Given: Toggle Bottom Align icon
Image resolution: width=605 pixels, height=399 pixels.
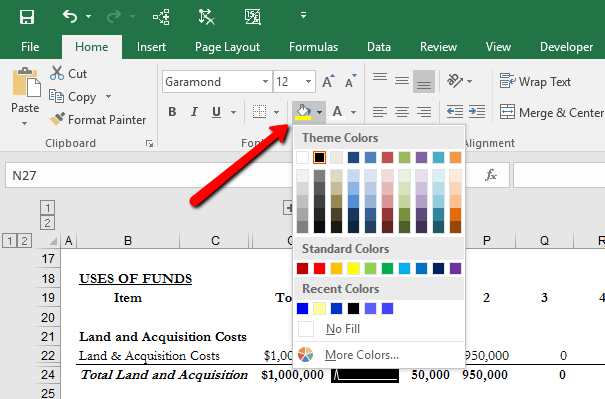Looking at the screenshot, I should [424, 81].
